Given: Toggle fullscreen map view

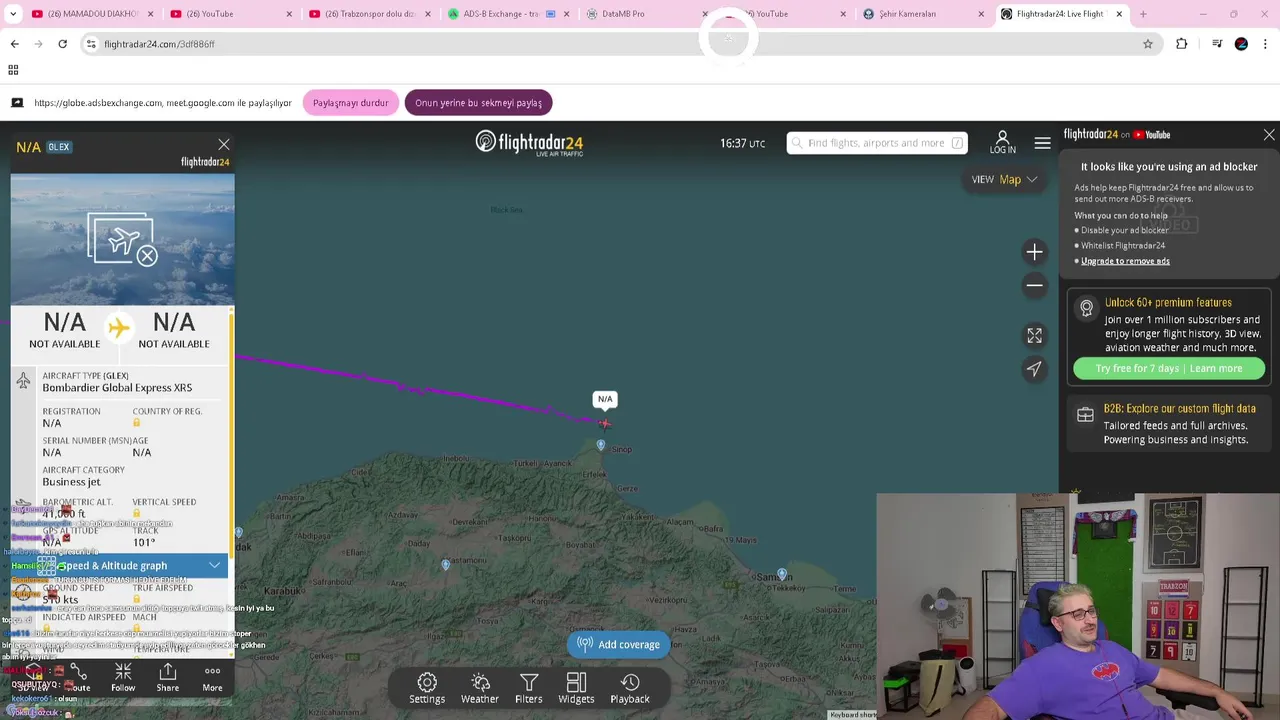Looking at the screenshot, I should (1034, 336).
